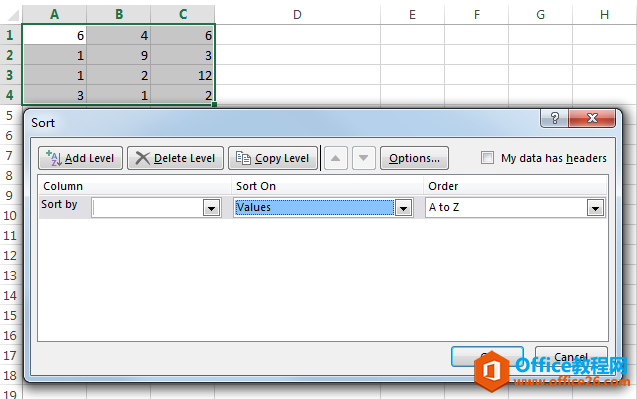Click empty cell D2 in the worksheet
This screenshot has height=399, width=637.
coord(297,55)
